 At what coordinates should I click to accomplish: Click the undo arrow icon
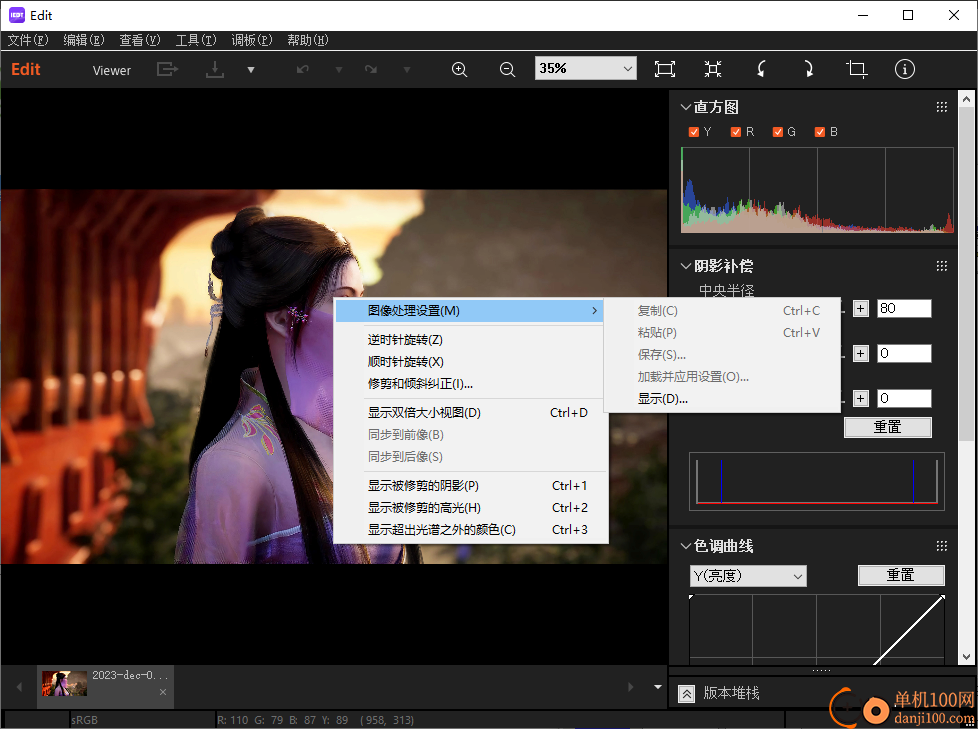303,69
